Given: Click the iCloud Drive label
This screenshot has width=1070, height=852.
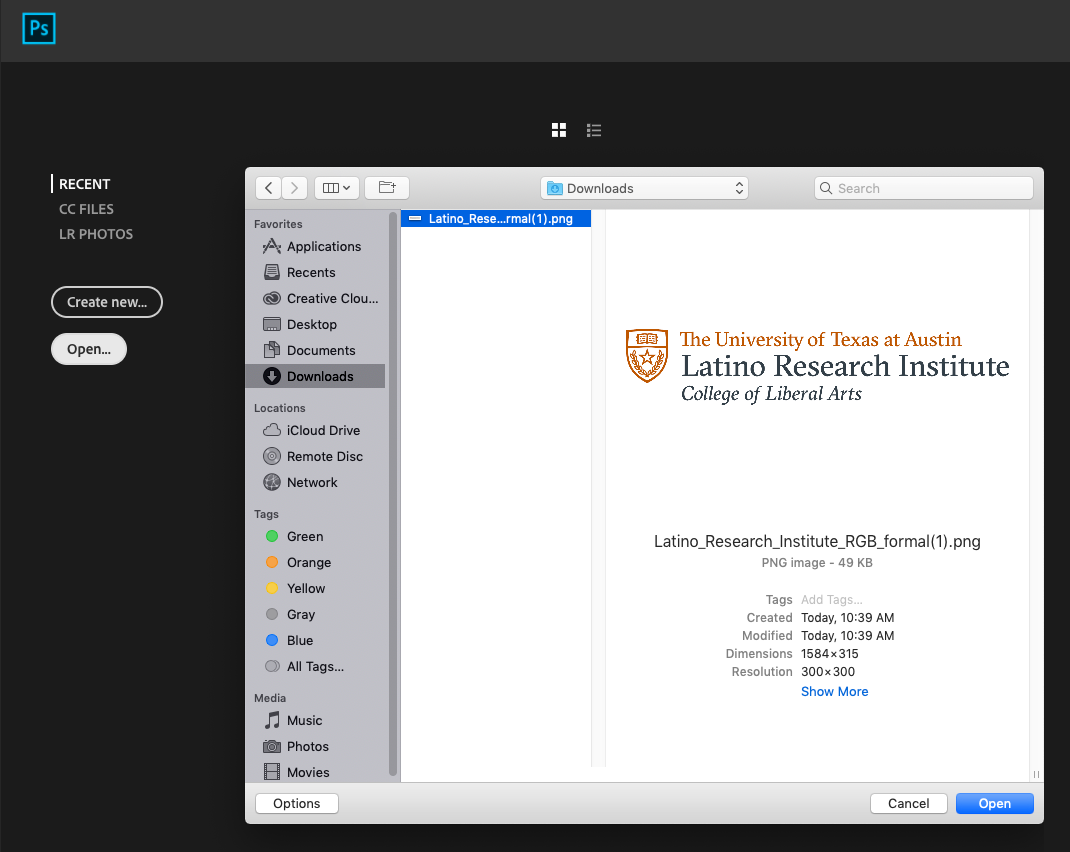Looking at the screenshot, I should [323, 430].
